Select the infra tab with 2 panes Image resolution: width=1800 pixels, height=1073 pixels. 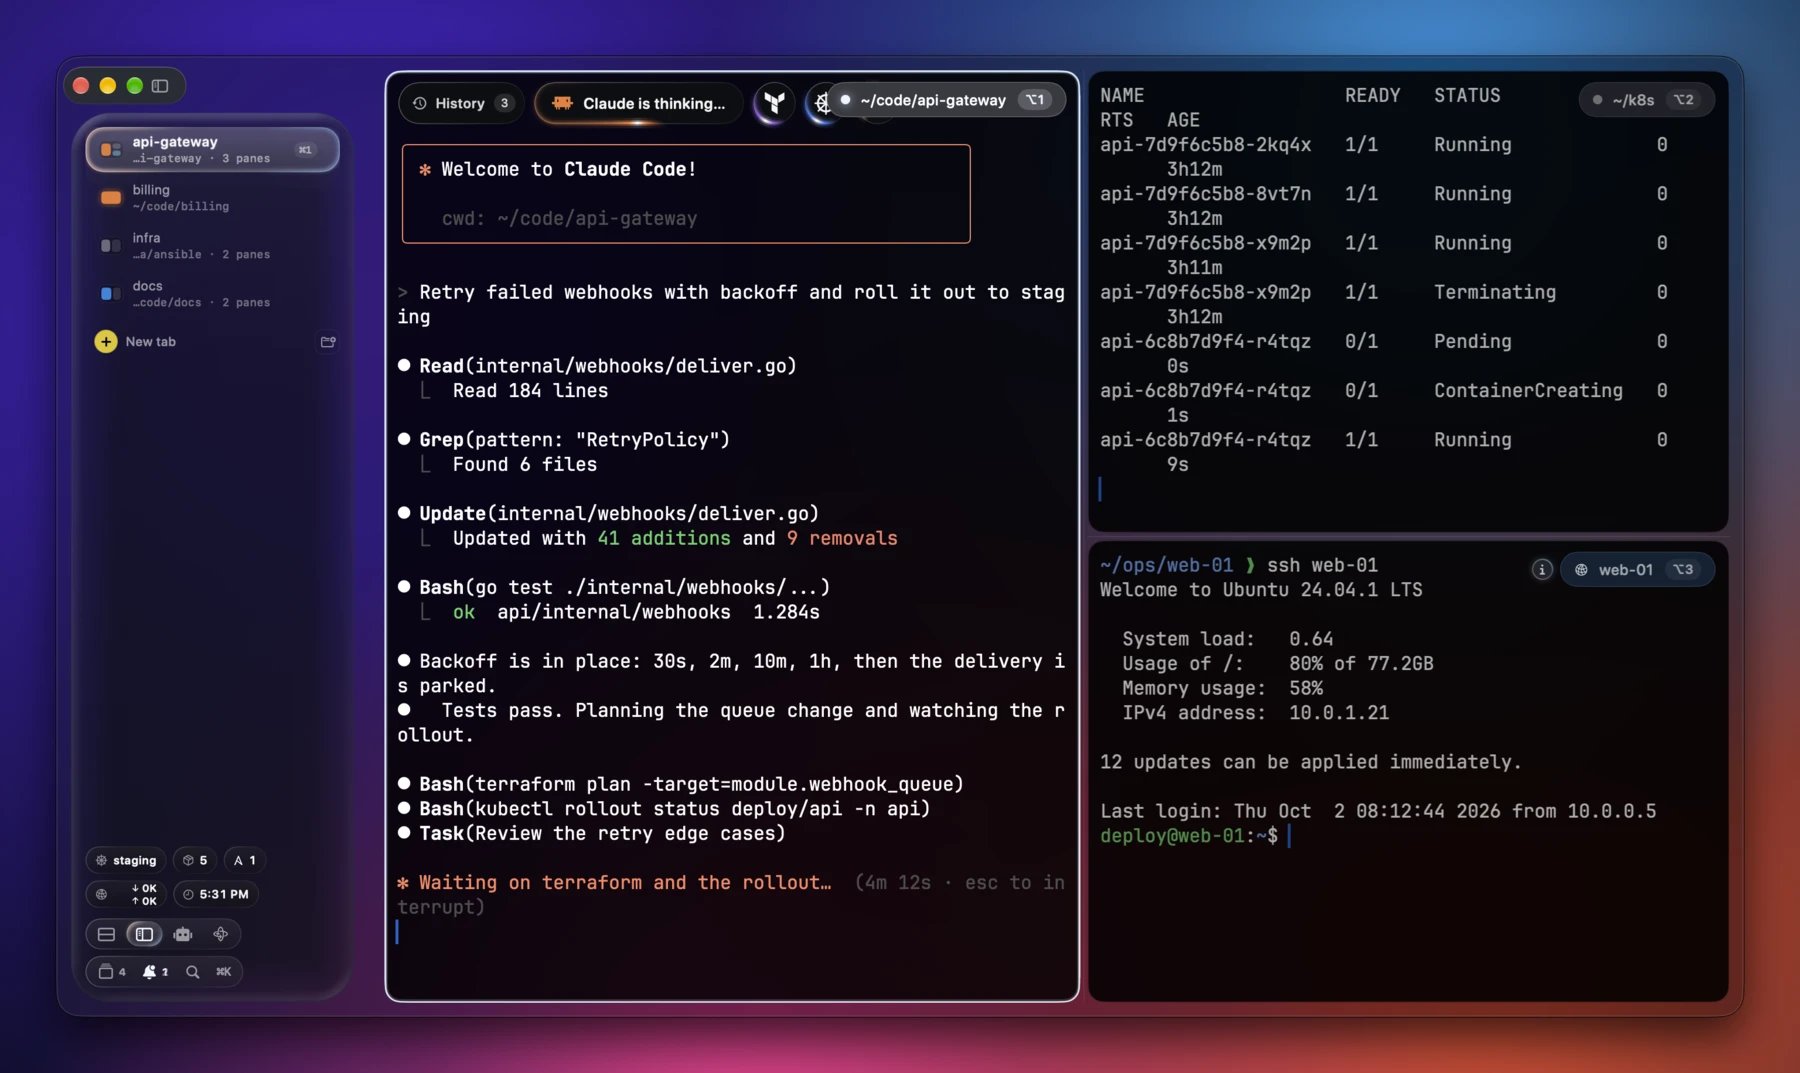point(212,246)
